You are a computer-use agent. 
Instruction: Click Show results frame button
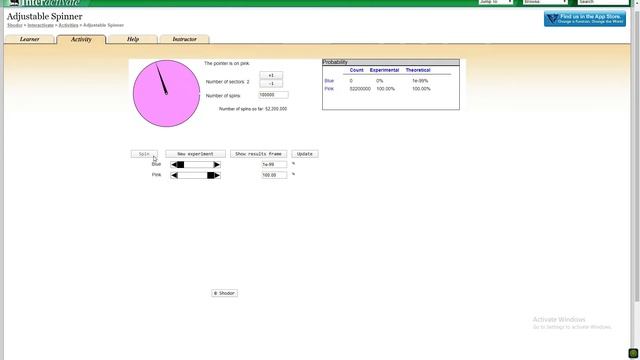258,154
